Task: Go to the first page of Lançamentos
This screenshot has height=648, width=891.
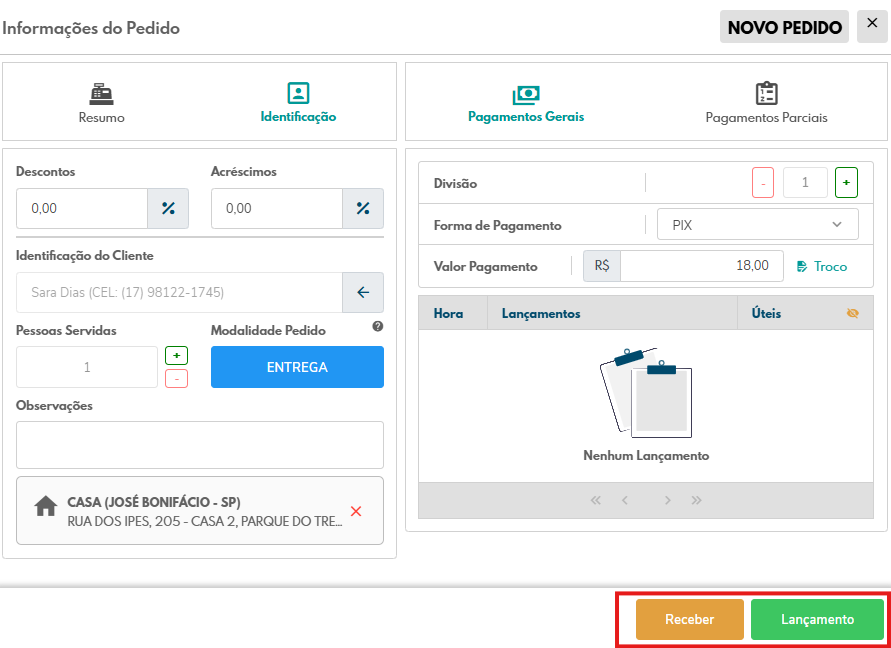Action: click(x=596, y=500)
